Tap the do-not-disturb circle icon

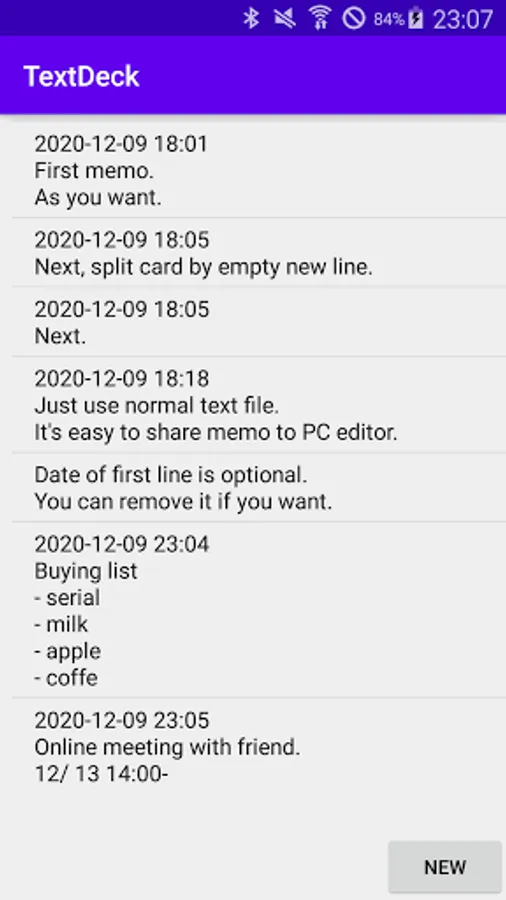(x=354, y=18)
